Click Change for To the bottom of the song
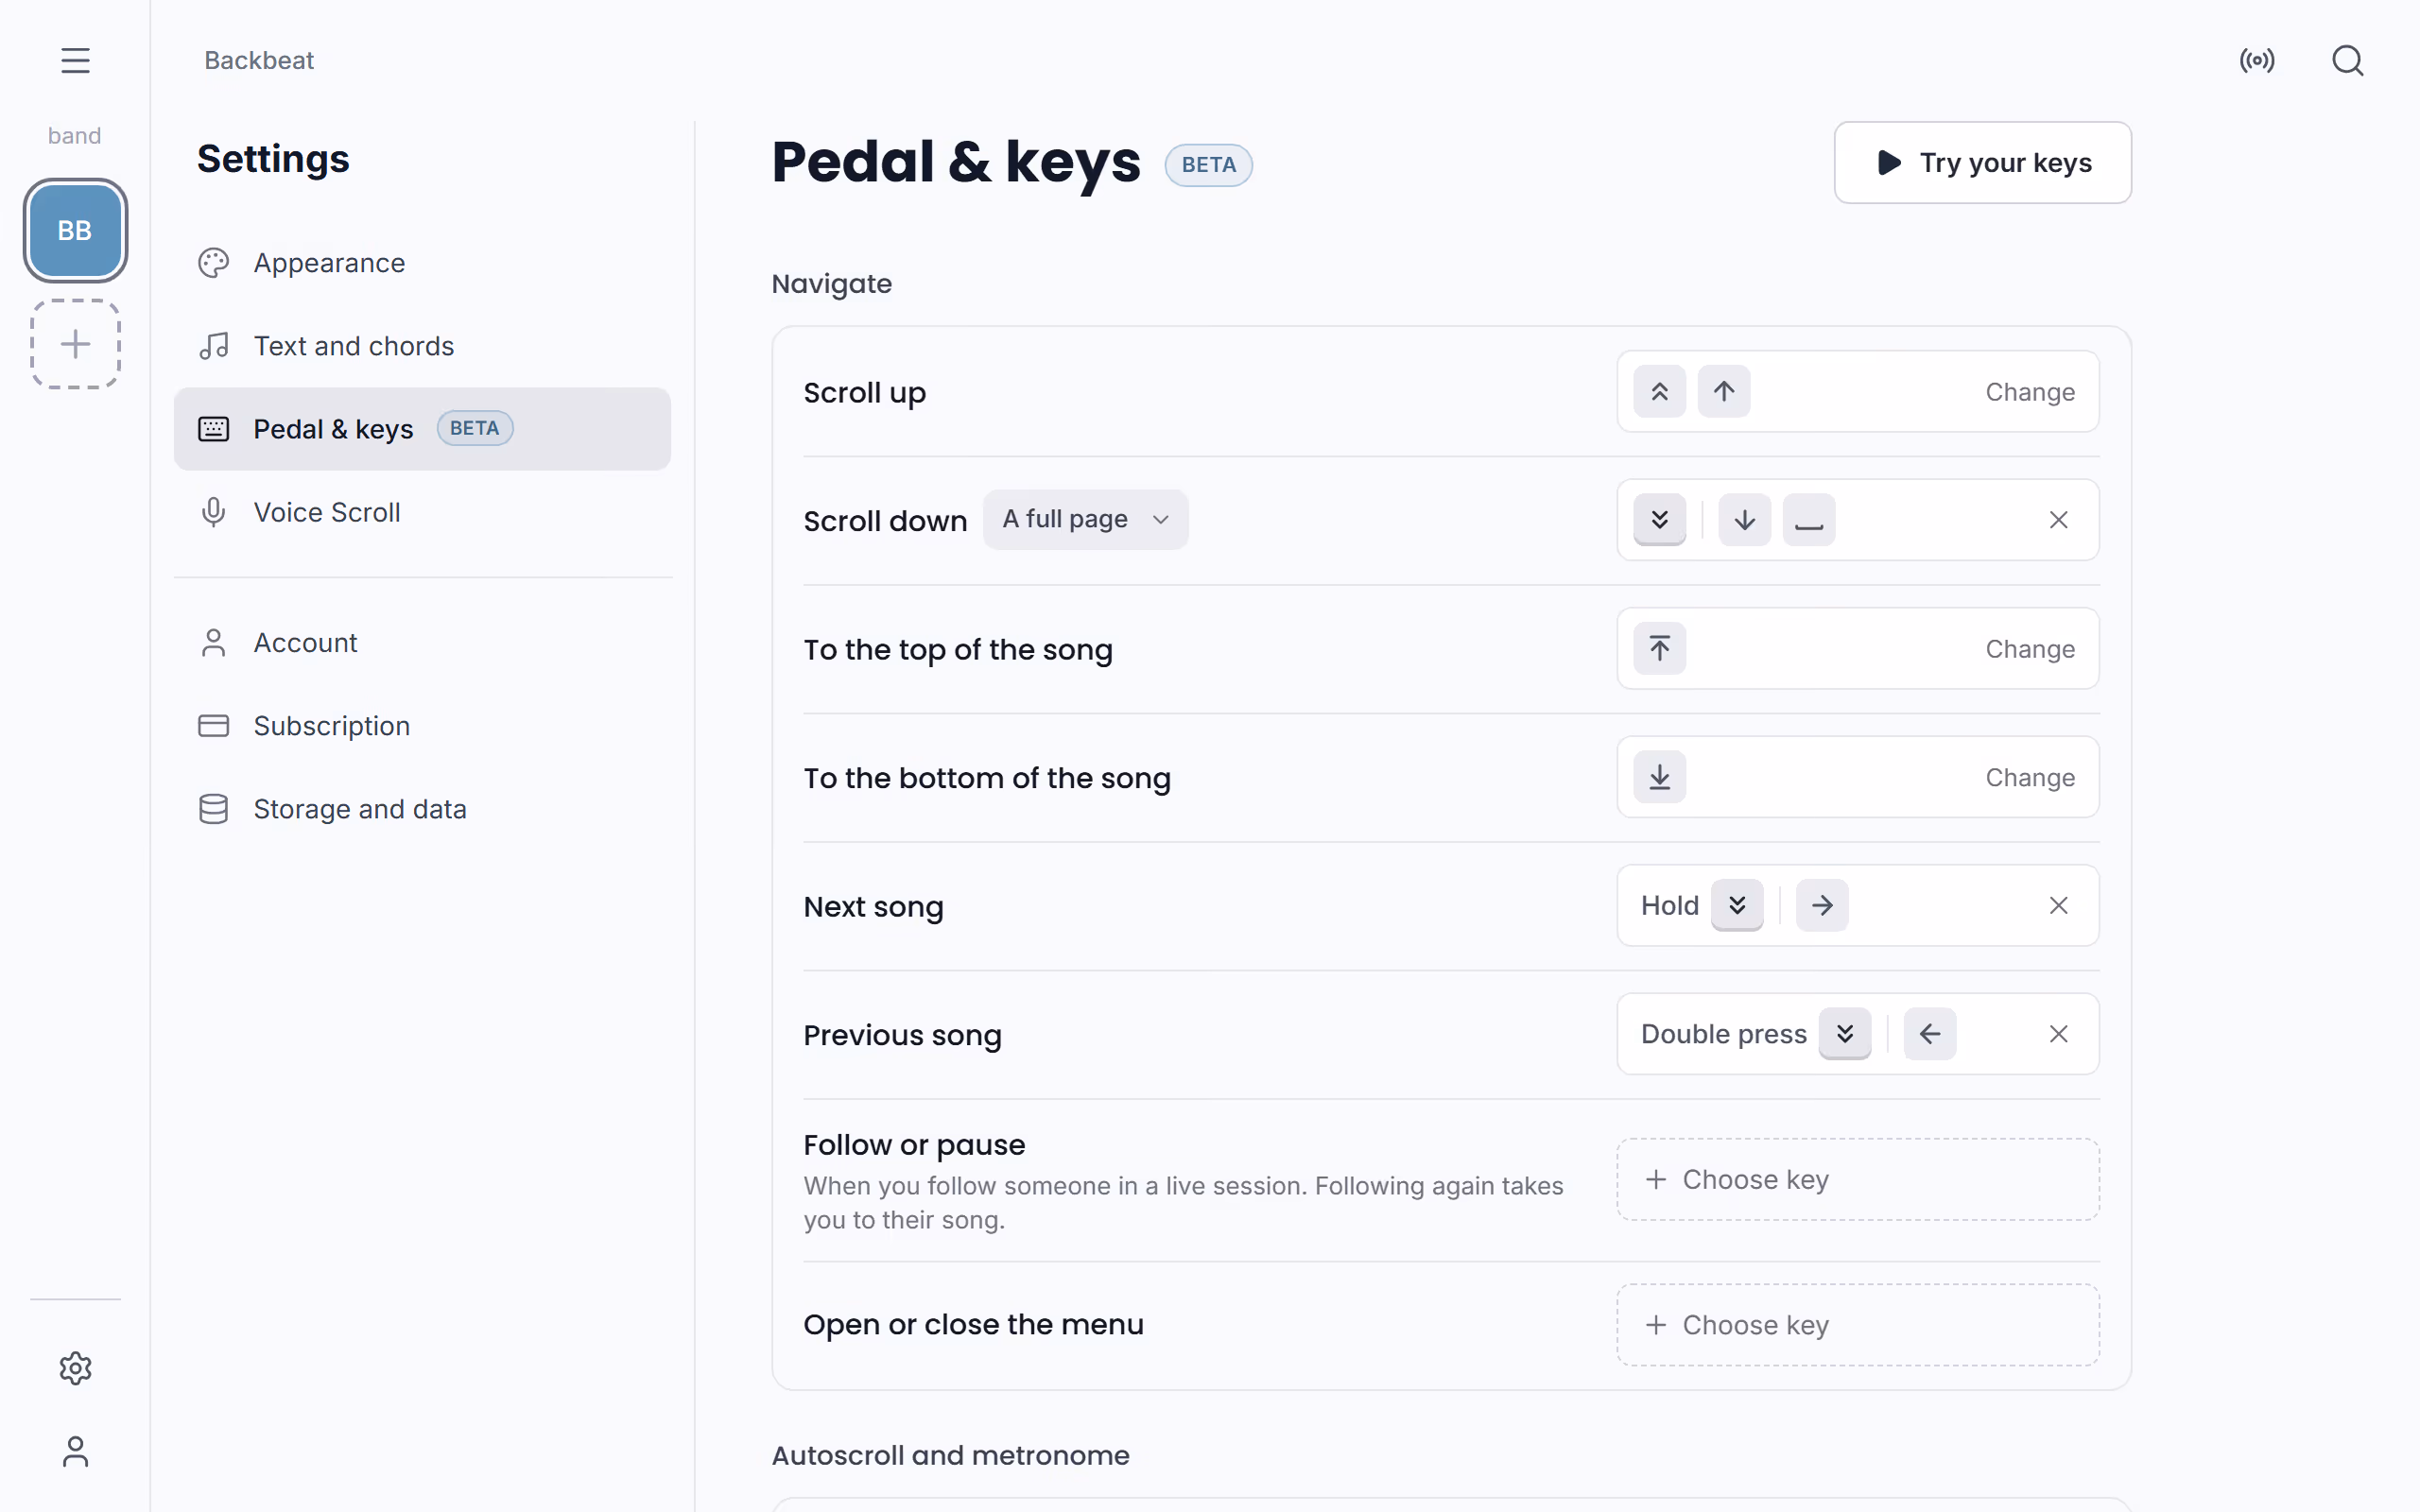Image resolution: width=2420 pixels, height=1512 pixels. point(2029,778)
